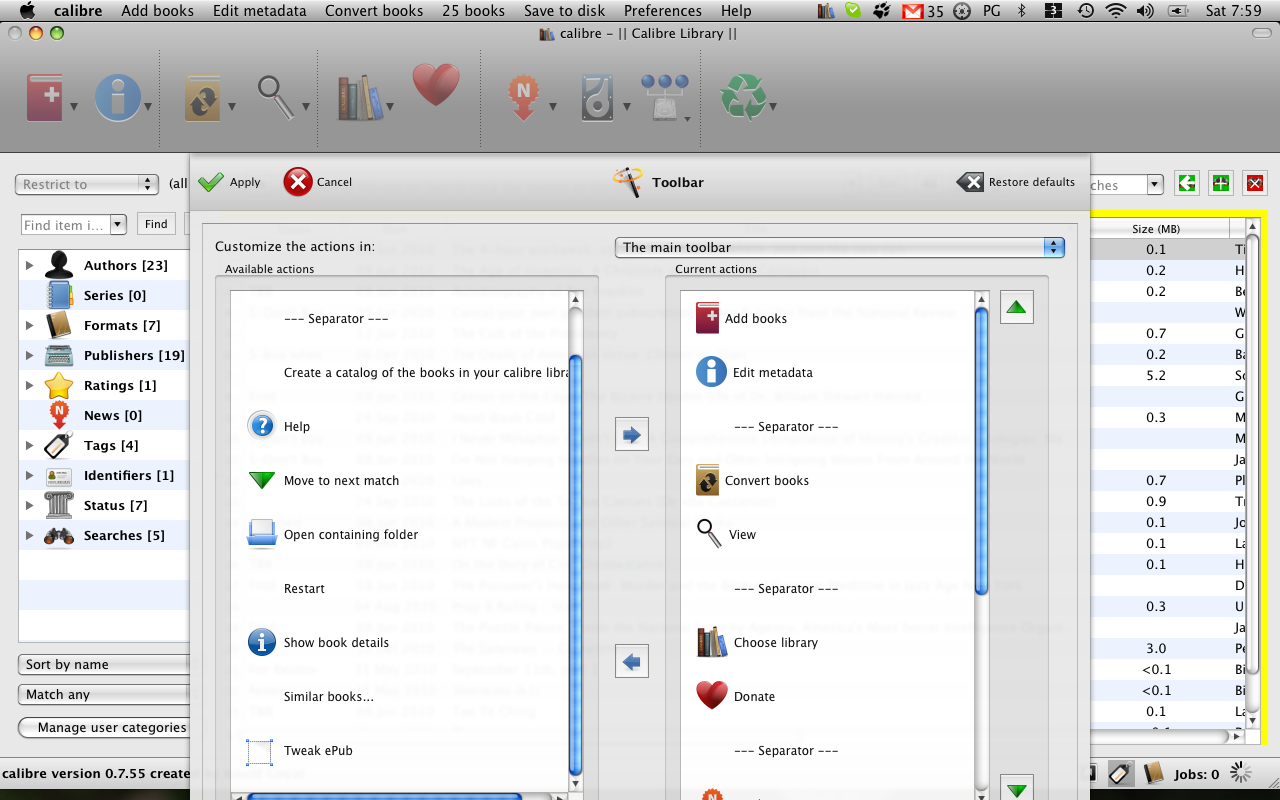Click the jobs spinner in the status bar
This screenshot has height=800, width=1280.
coord(1241,772)
